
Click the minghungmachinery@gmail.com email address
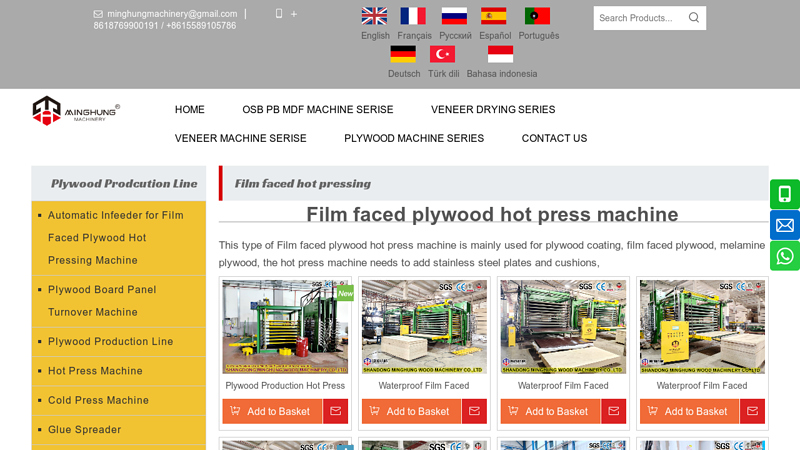[172, 14]
